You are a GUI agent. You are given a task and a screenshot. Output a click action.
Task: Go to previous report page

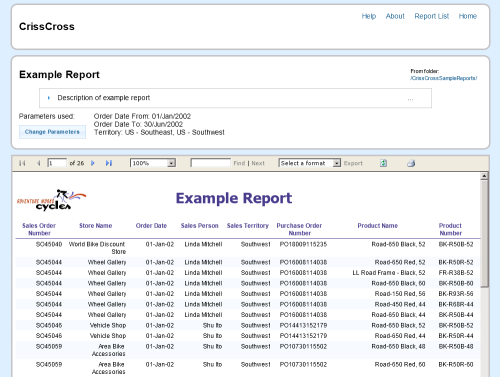click(x=39, y=163)
